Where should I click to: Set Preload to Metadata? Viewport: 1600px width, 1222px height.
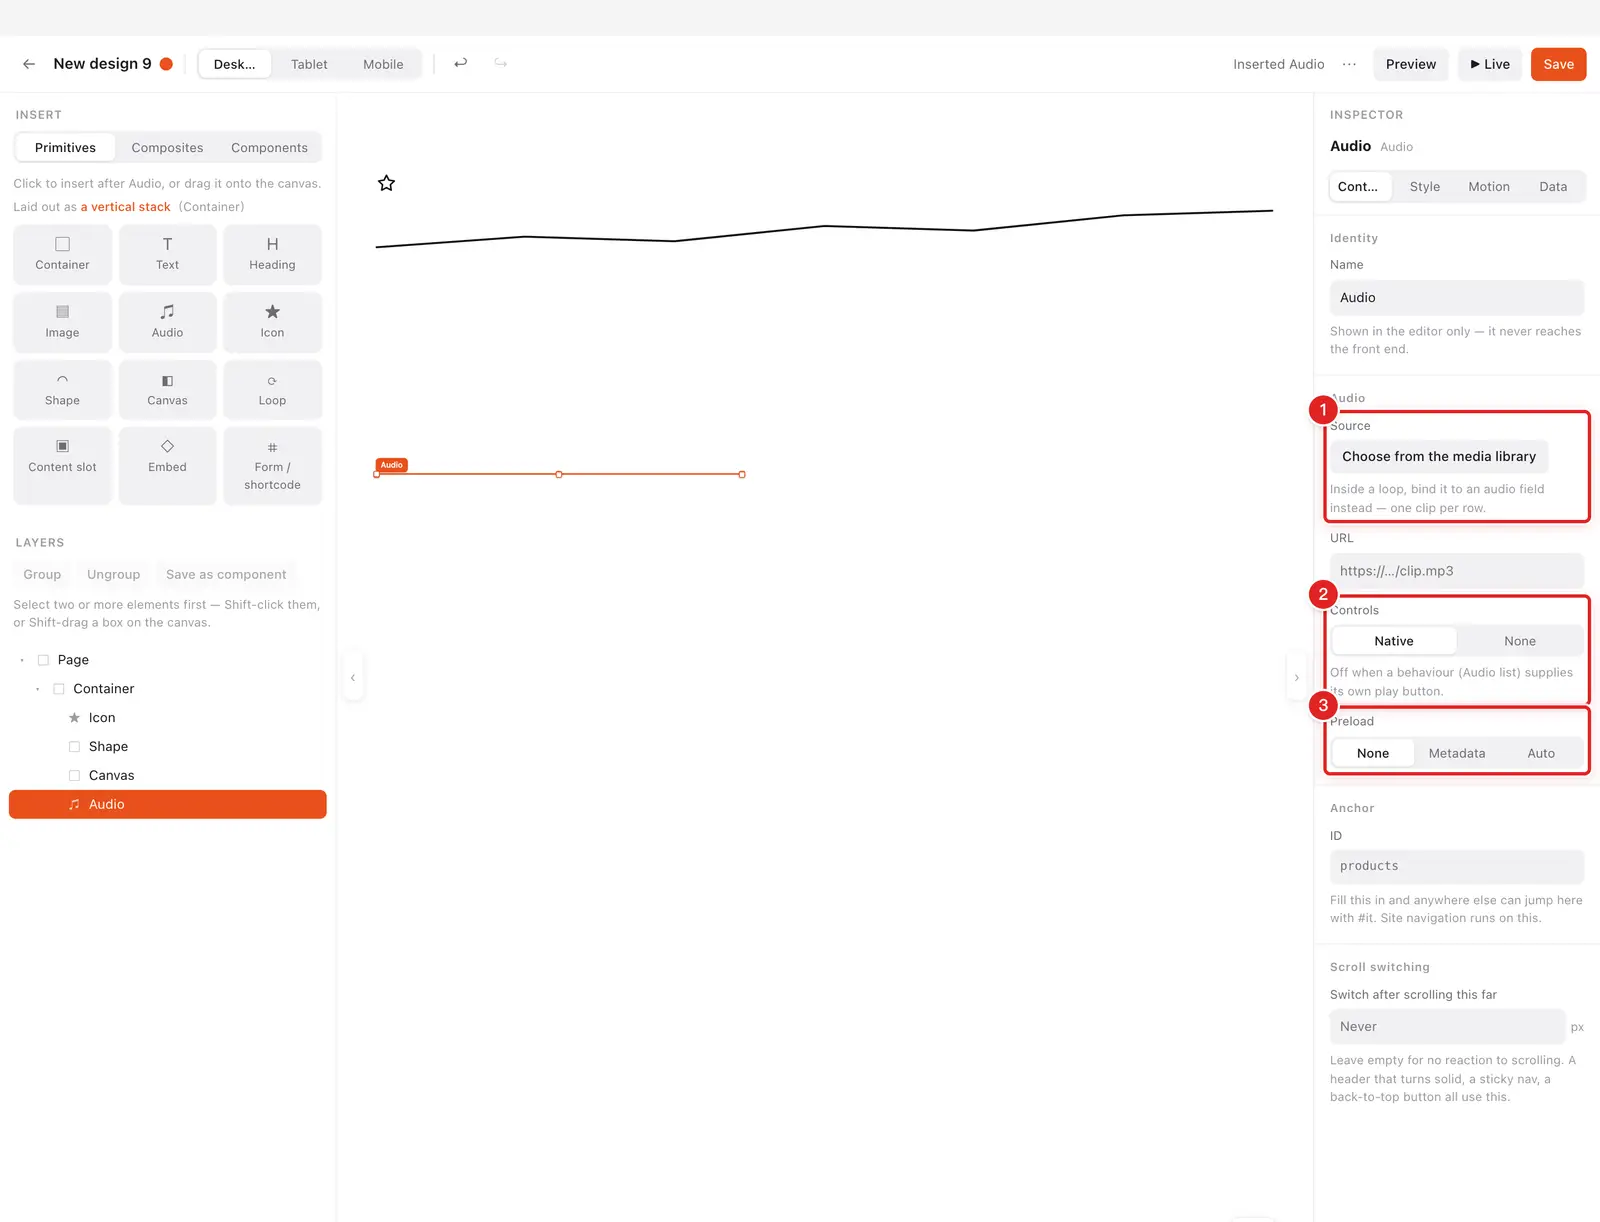[x=1456, y=753]
